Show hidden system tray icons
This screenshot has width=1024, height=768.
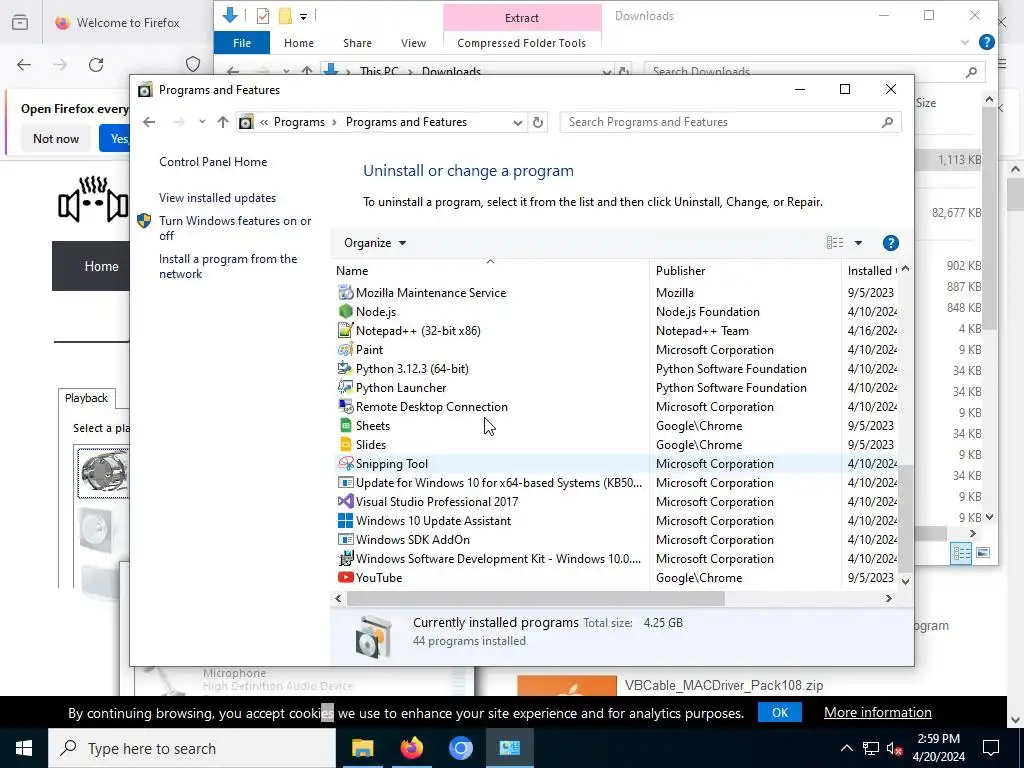click(x=846, y=748)
